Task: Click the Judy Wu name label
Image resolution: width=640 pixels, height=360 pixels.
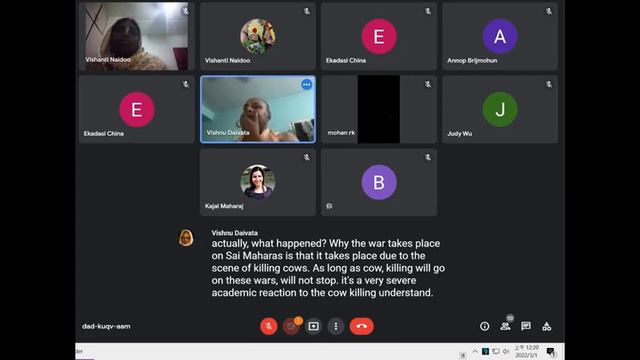Action: pyautogui.click(x=460, y=133)
